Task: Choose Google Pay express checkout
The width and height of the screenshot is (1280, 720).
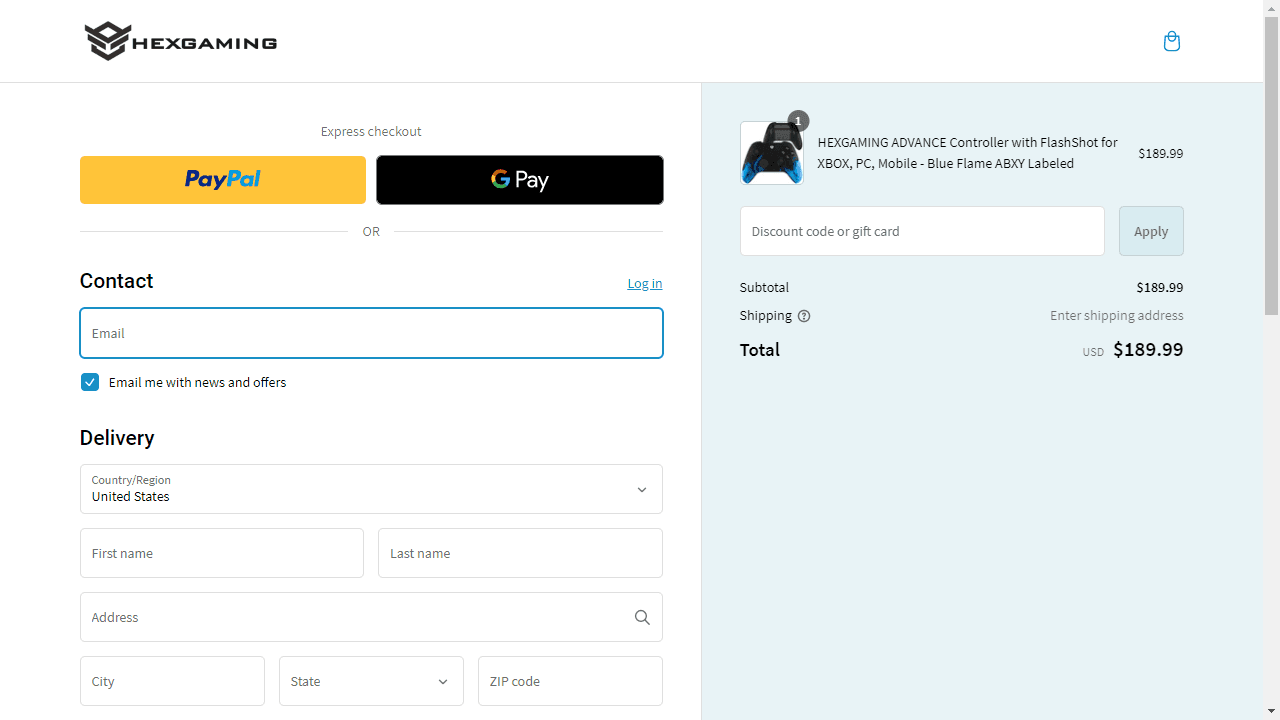Action: [520, 180]
